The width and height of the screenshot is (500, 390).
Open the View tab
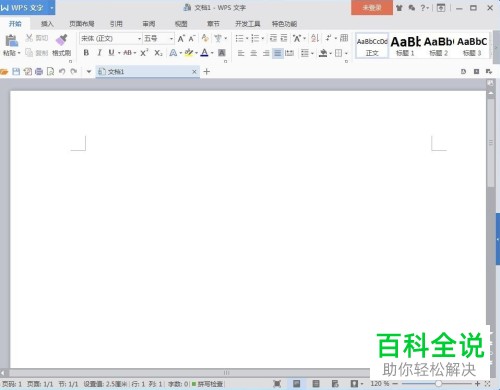[x=181, y=24]
